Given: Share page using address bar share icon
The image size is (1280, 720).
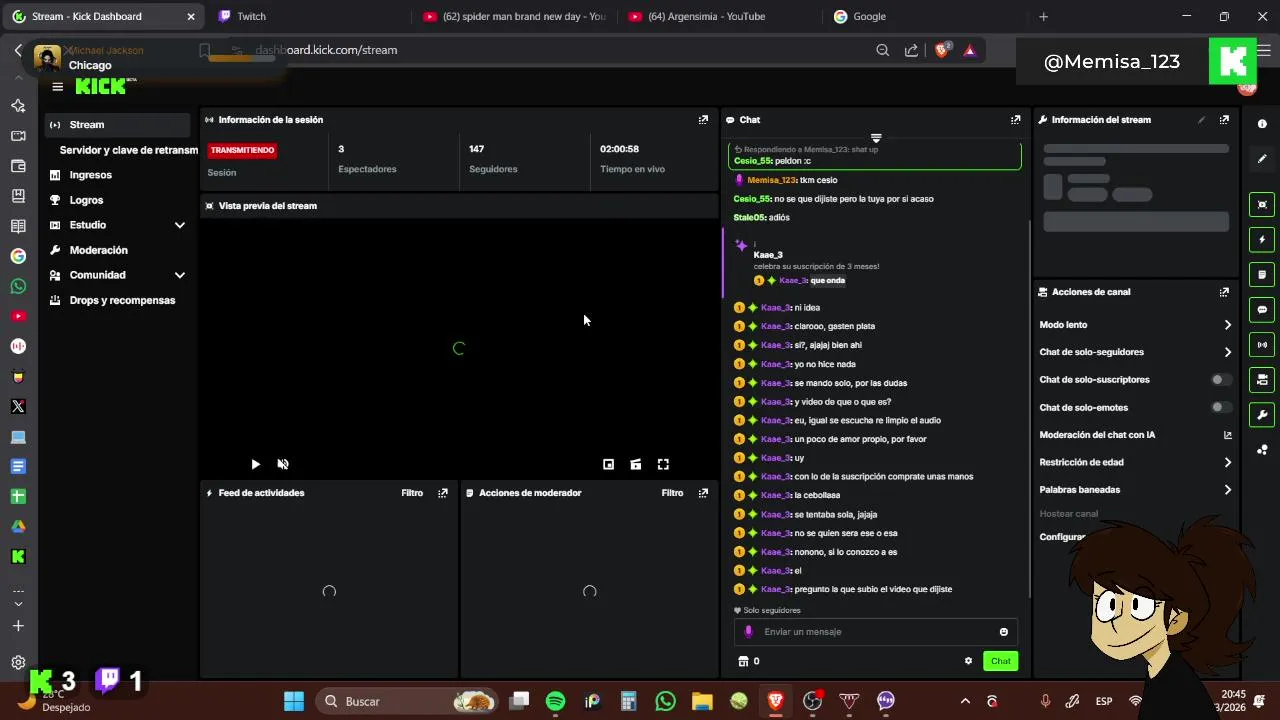Looking at the screenshot, I should 911,50.
